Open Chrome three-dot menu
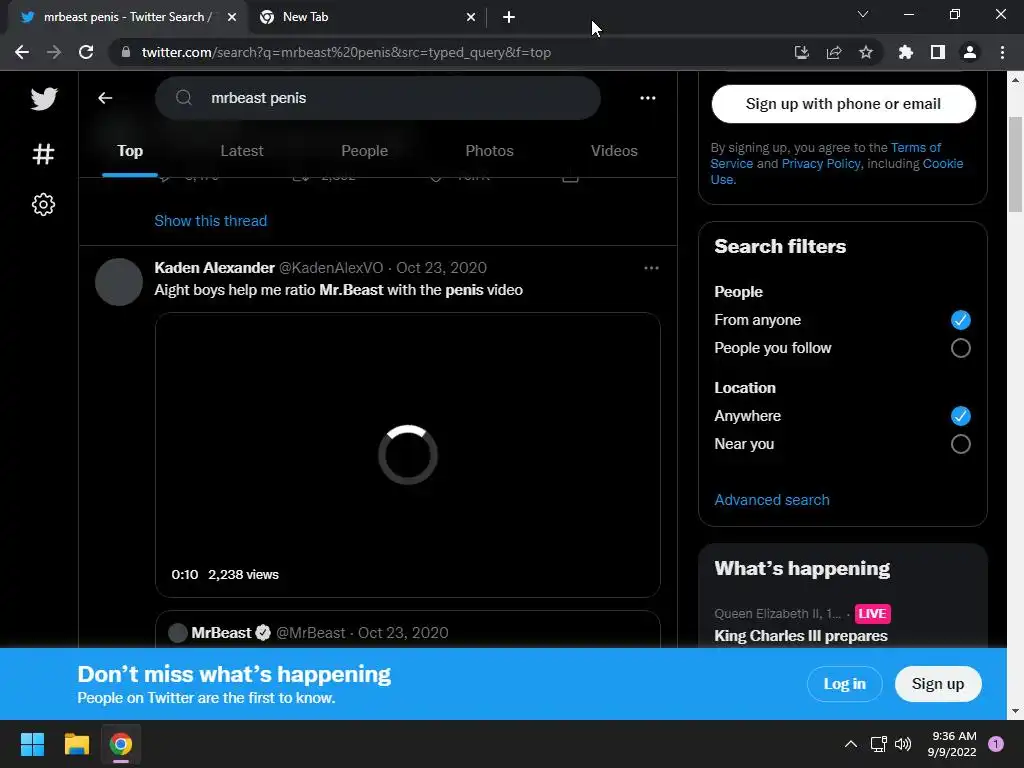Image resolution: width=1024 pixels, height=768 pixels. point(1002,52)
